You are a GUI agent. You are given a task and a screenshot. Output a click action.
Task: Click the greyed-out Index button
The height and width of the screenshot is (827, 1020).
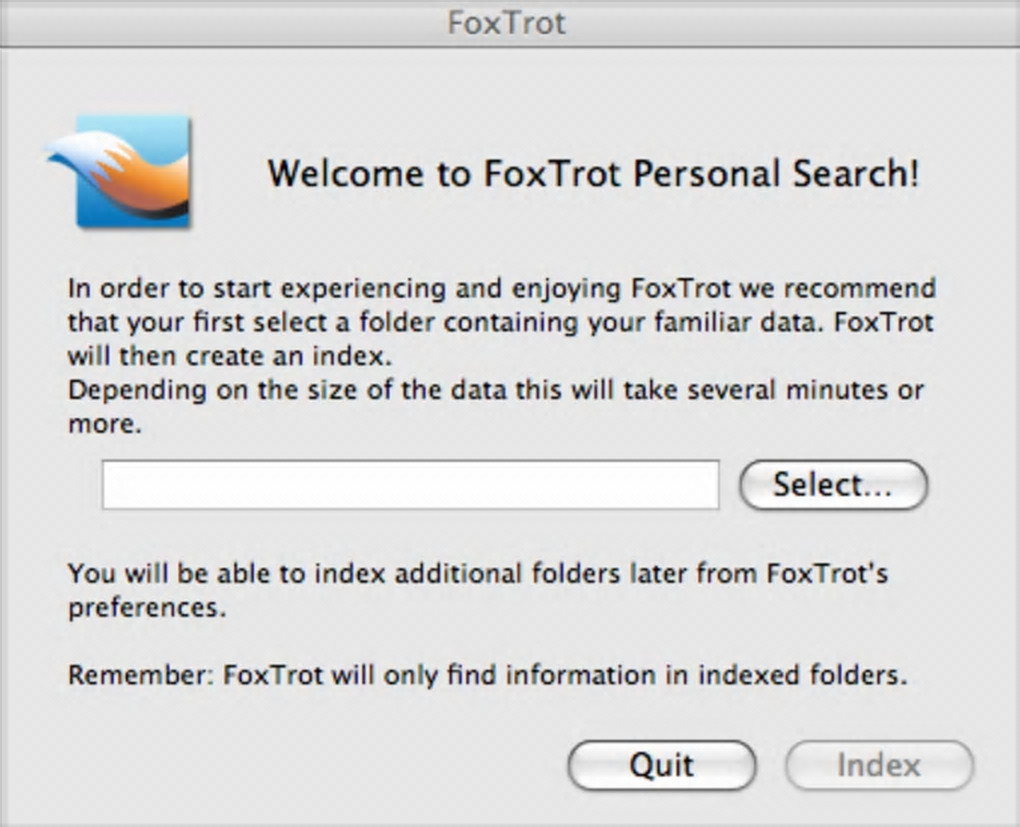(x=878, y=766)
